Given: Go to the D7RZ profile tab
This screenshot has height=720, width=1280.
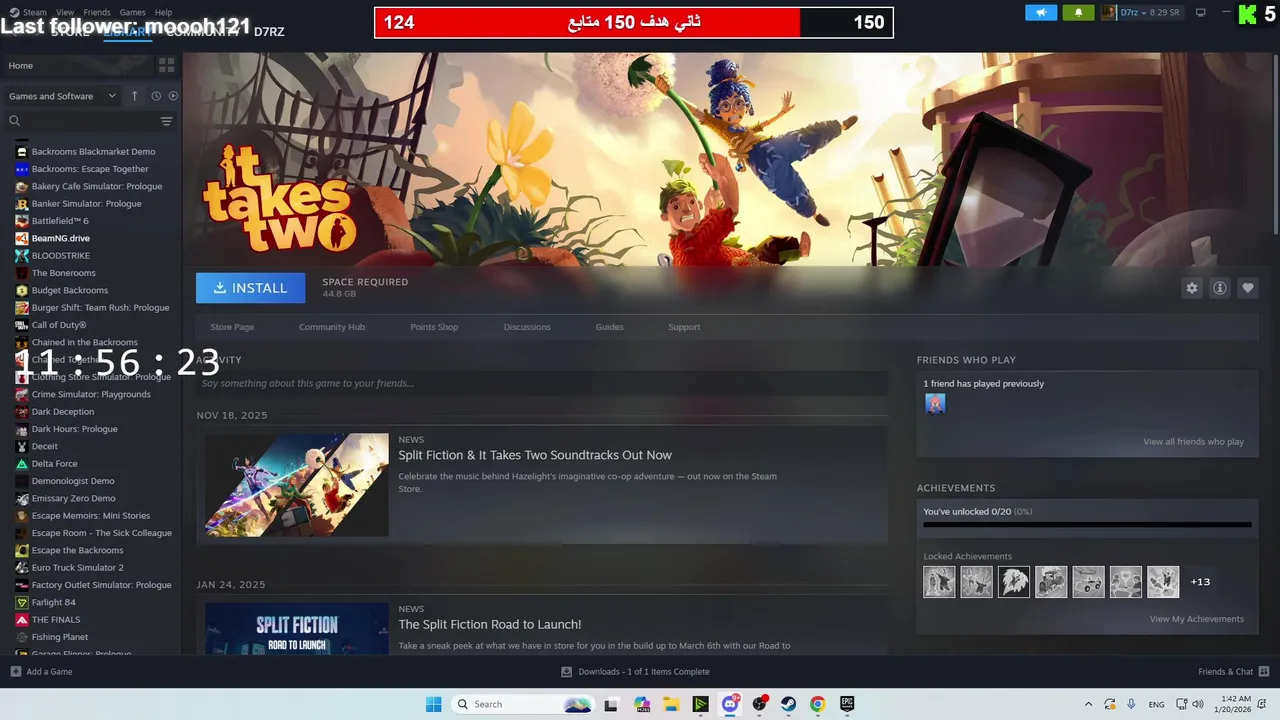Looking at the screenshot, I should tap(269, 32).
